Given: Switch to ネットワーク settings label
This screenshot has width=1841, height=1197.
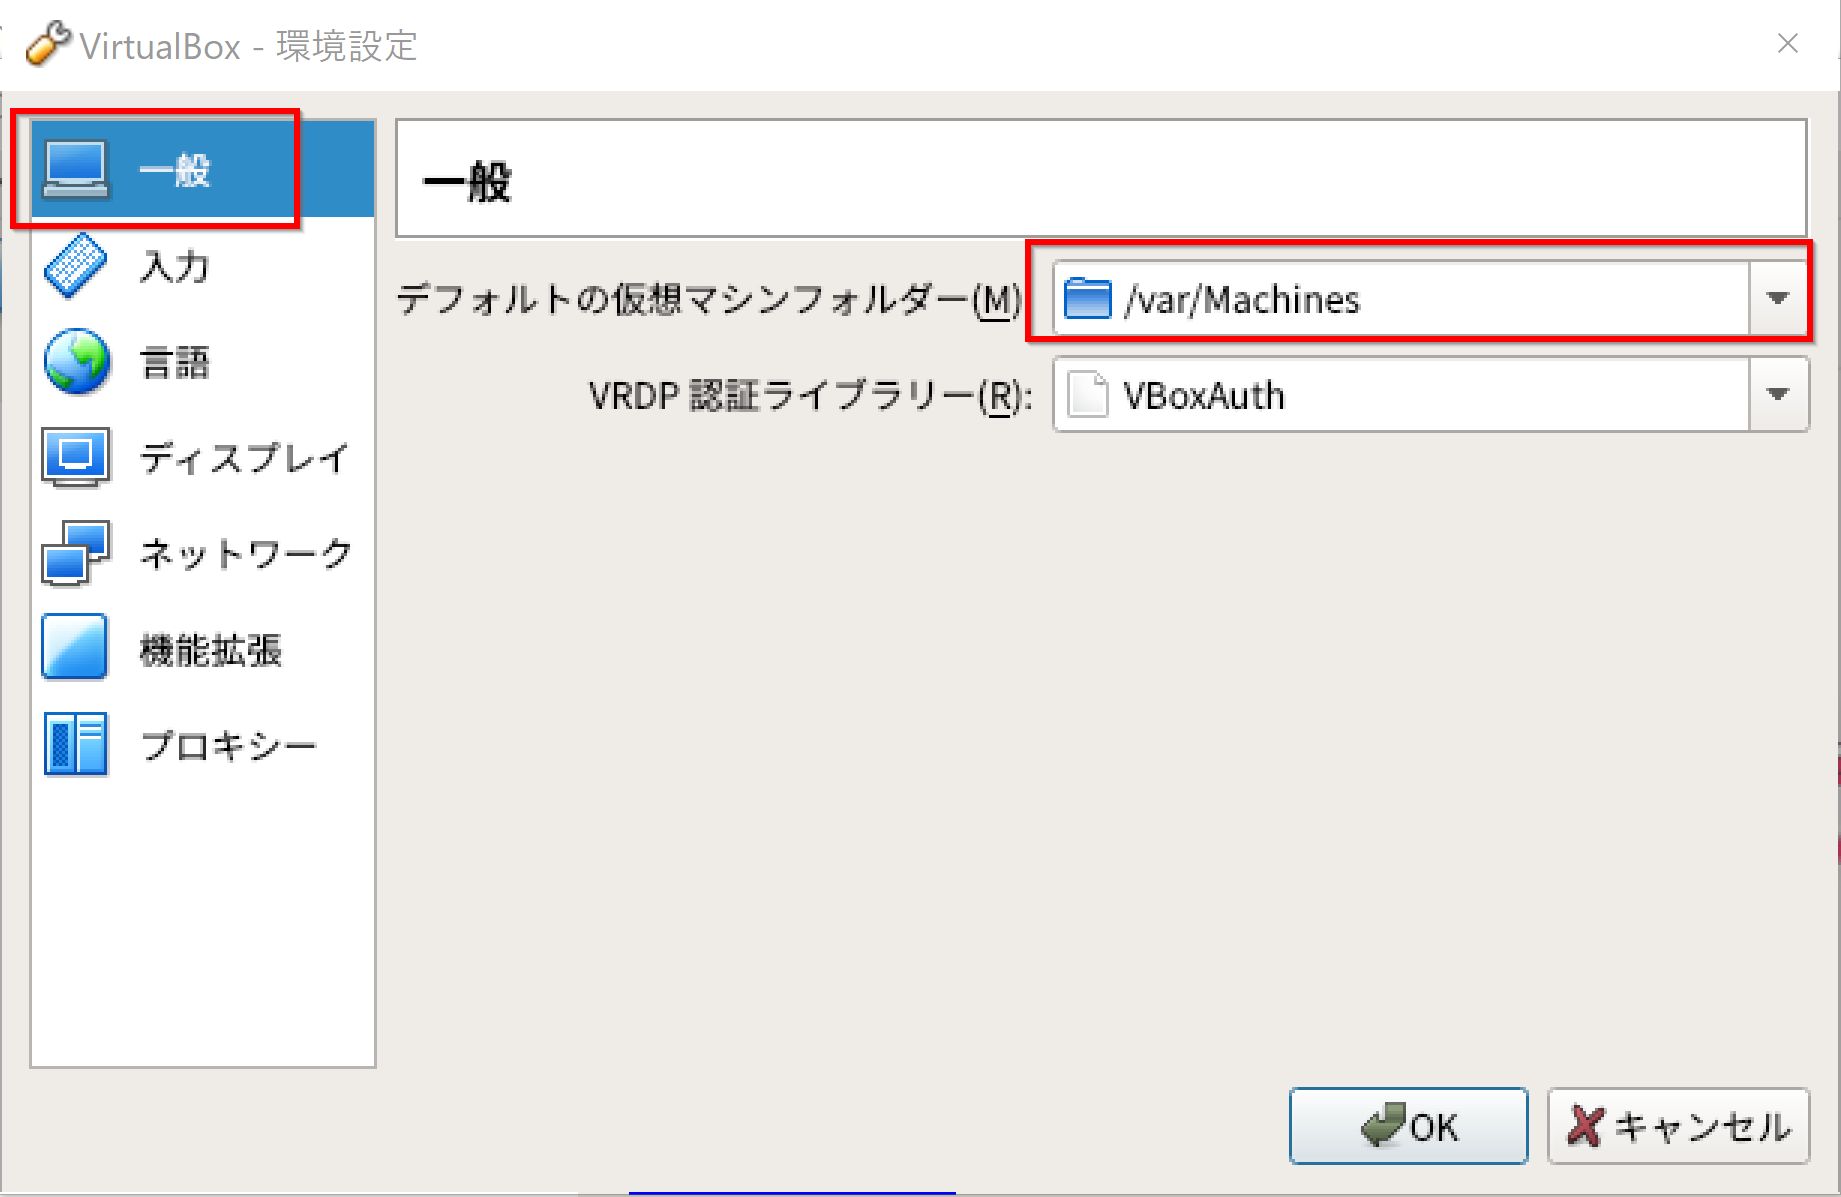Looking at the screenshot, I should (x=246, y=553).
